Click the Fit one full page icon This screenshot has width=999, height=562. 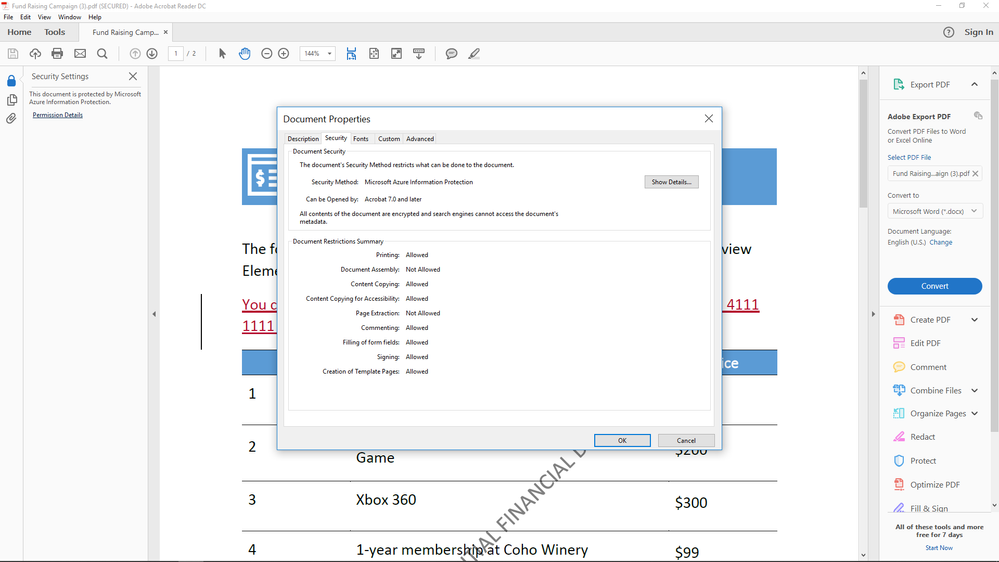tap(374, 54)
